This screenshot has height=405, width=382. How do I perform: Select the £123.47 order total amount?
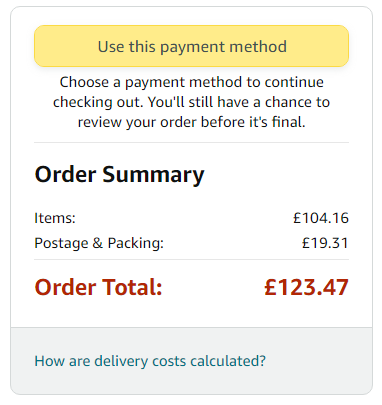[x=306, y=287]
